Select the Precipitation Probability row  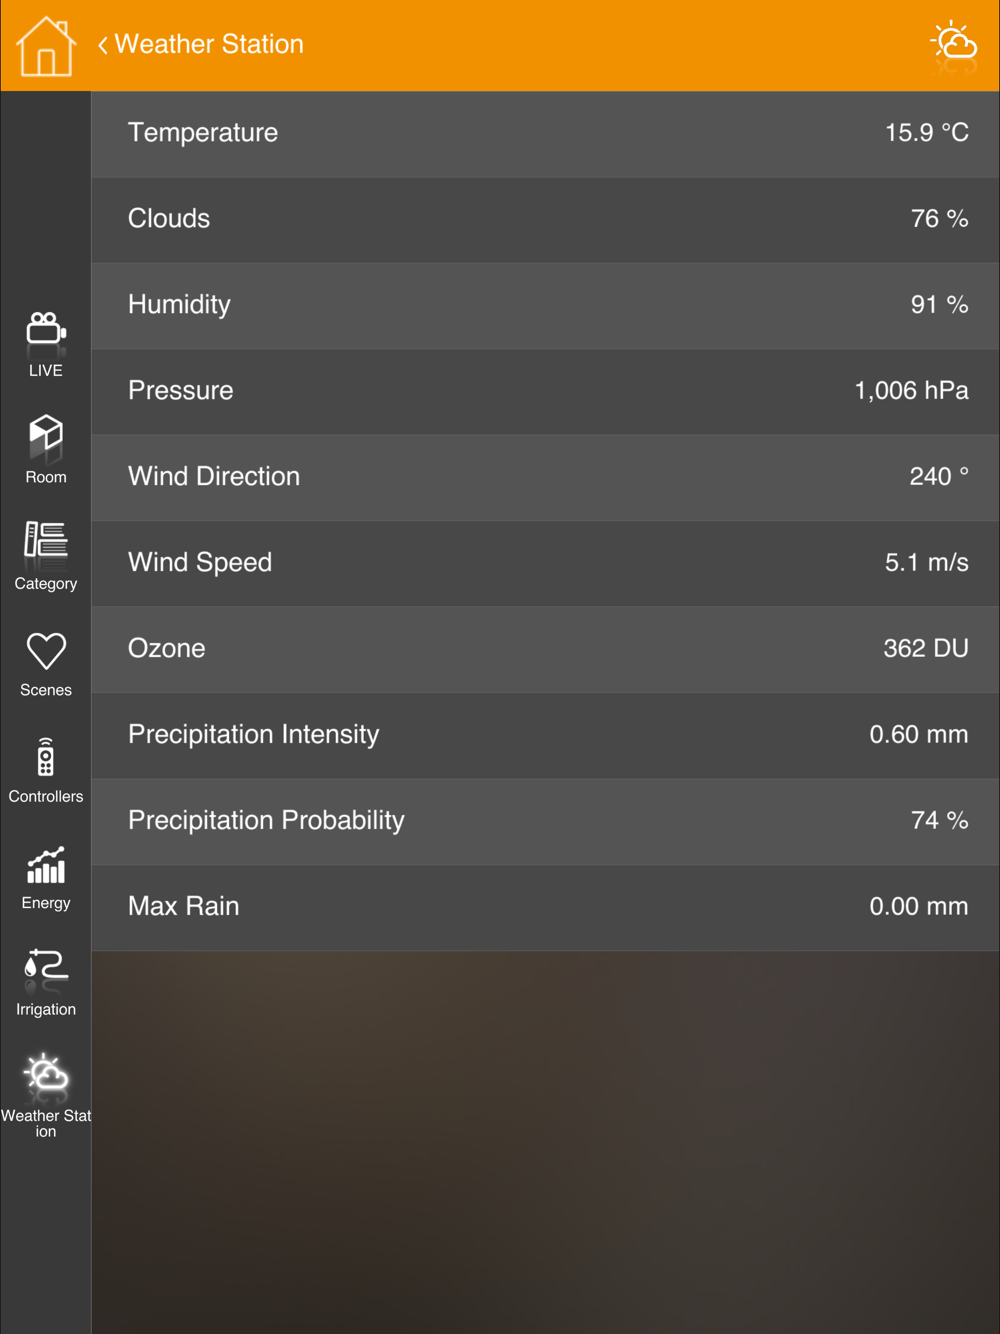click(x=546, y=821)
